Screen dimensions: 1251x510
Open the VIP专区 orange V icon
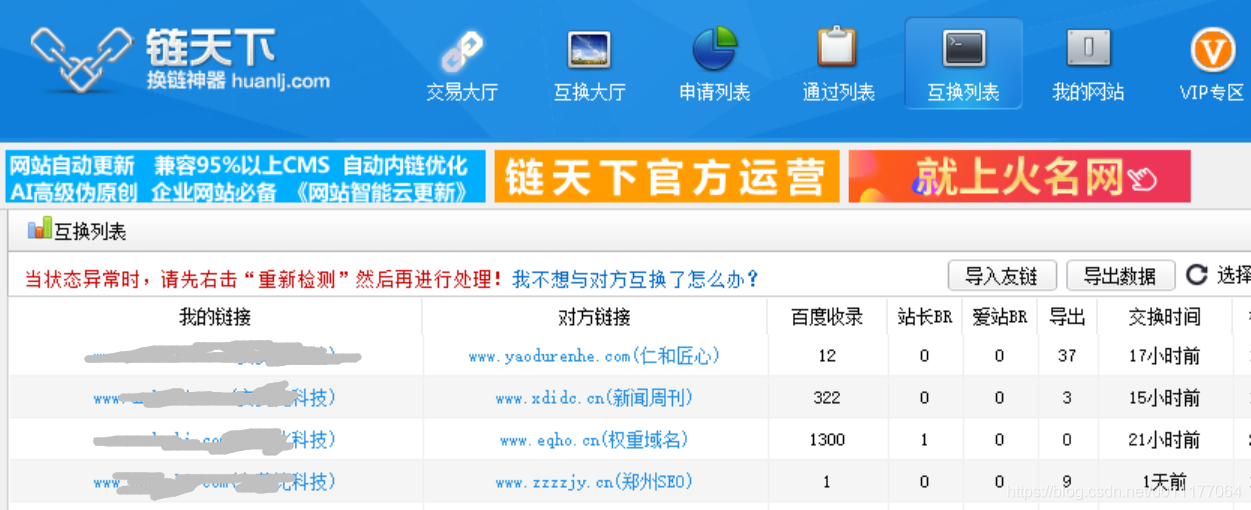(1213, 49)
